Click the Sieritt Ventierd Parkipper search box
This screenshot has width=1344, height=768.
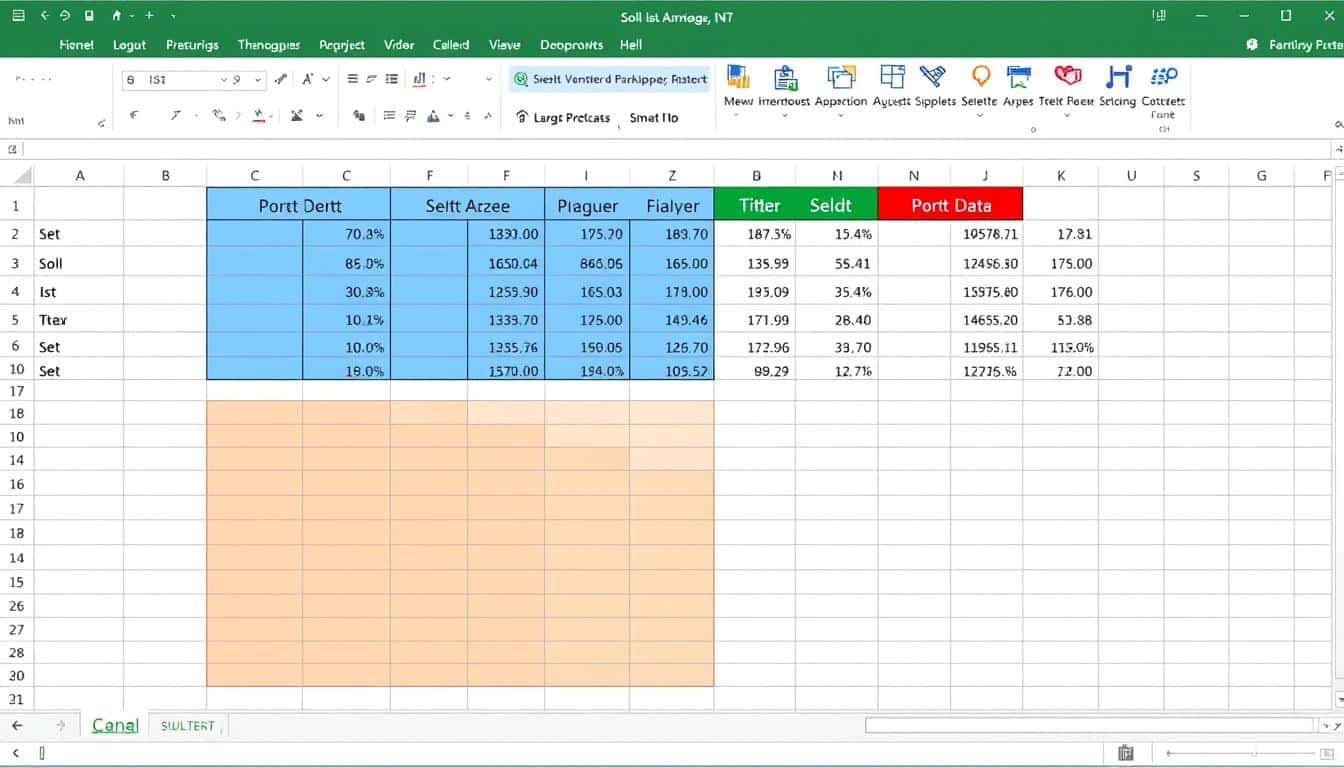coord(610,79)
